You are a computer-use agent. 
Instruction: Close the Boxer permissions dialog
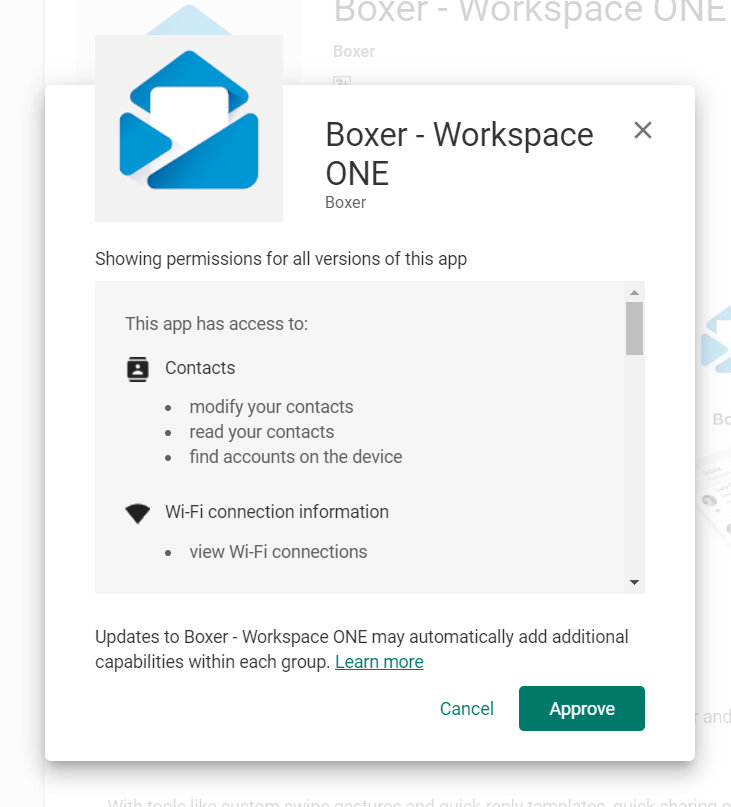point(642,130)
